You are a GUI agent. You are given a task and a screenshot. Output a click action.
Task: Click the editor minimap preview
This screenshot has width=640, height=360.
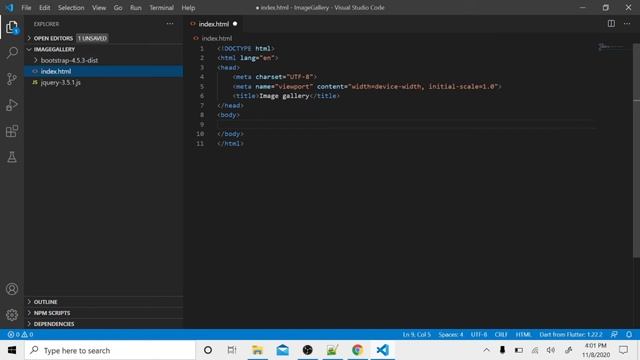pyautogui.click(x=611, y=47)
